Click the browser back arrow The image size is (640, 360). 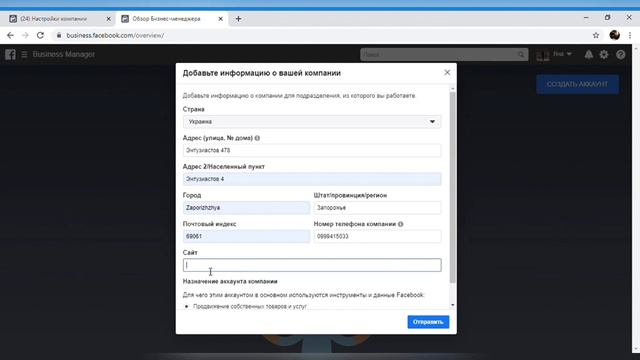click(10, 36)
